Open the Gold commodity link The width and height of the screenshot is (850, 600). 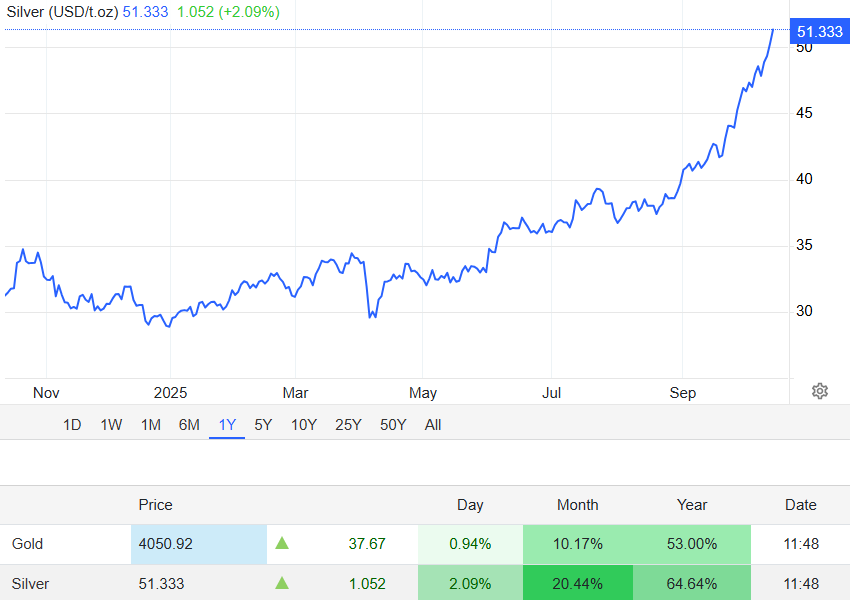point(28,544)
